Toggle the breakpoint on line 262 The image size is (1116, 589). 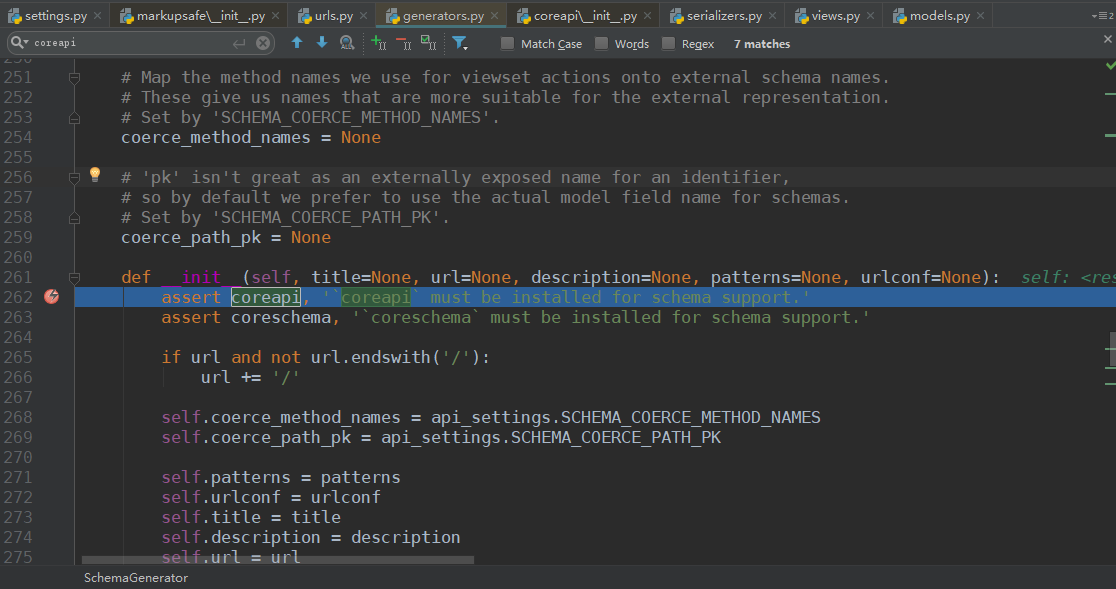(51, 297)
